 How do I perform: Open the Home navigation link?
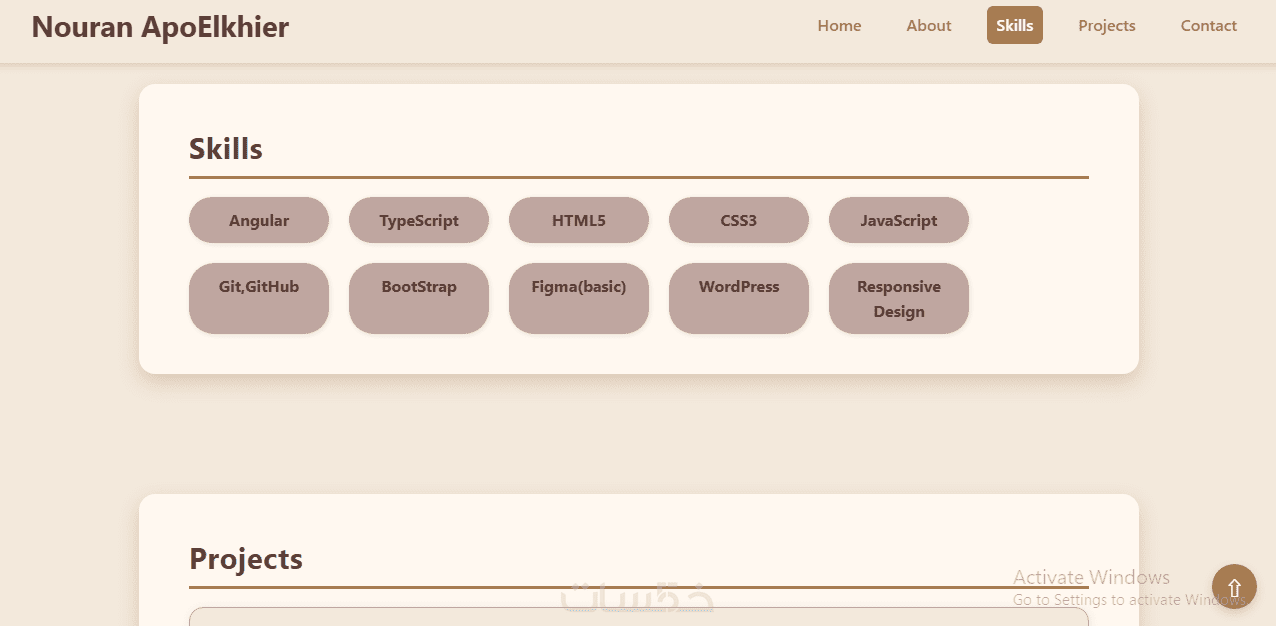839,26
